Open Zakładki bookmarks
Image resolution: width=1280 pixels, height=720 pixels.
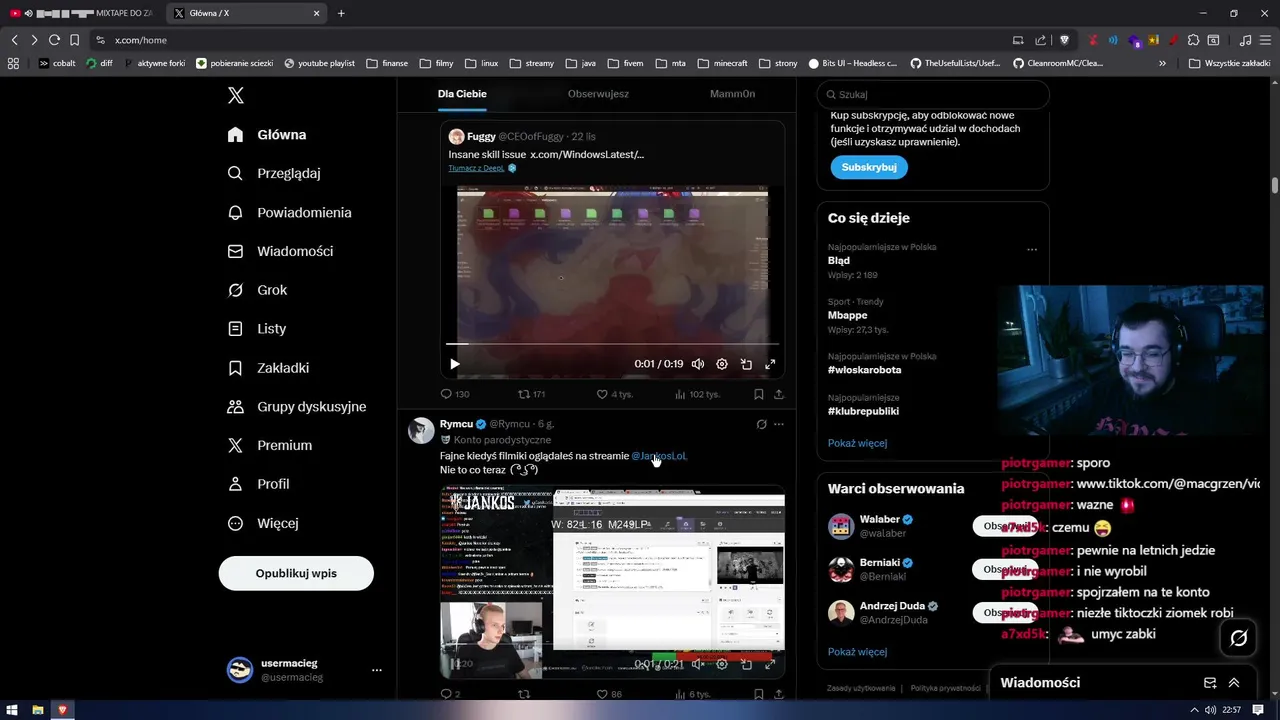268,368
